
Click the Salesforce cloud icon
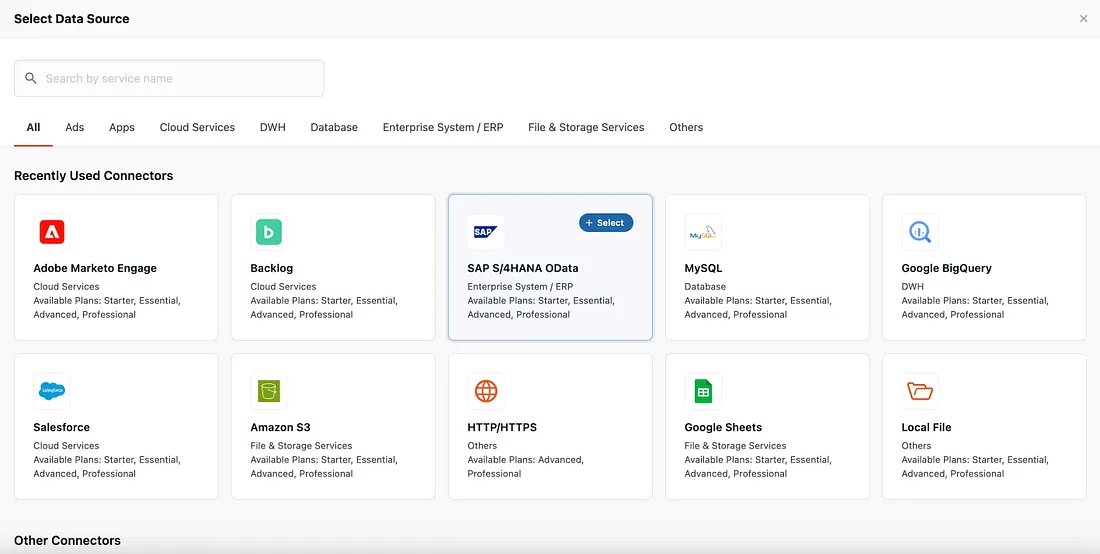pos(52,391)
